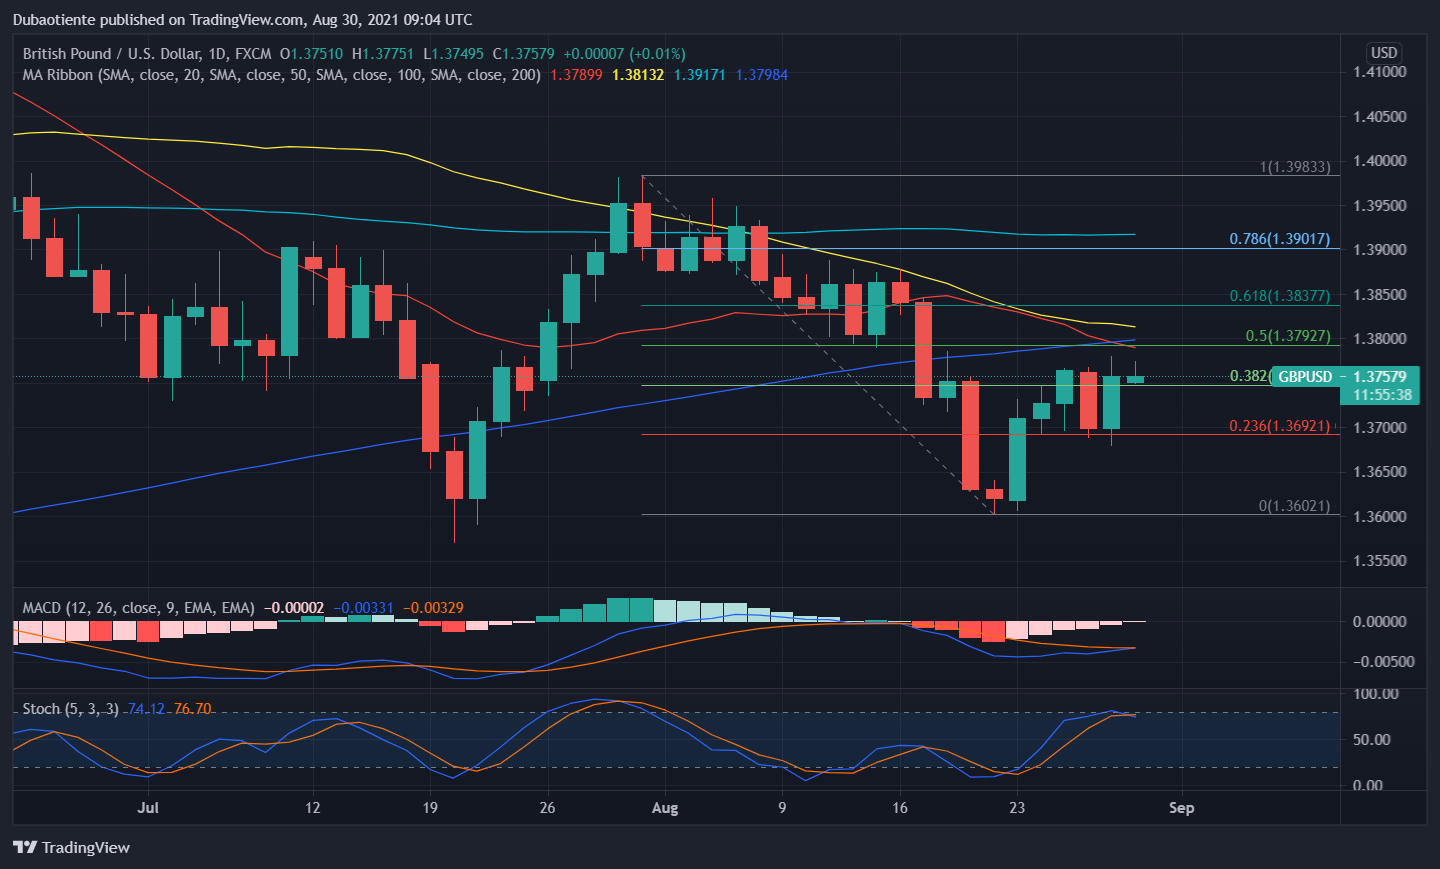1440x869 pixels.
Task: Click the 20 SMA value 1.37899
Action: click(x=577, y=75)
